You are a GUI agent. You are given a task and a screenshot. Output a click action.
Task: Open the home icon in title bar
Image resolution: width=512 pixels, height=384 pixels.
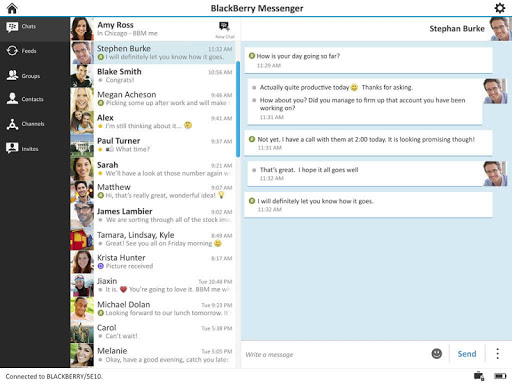pyautogui.click(x=12, y=8)
